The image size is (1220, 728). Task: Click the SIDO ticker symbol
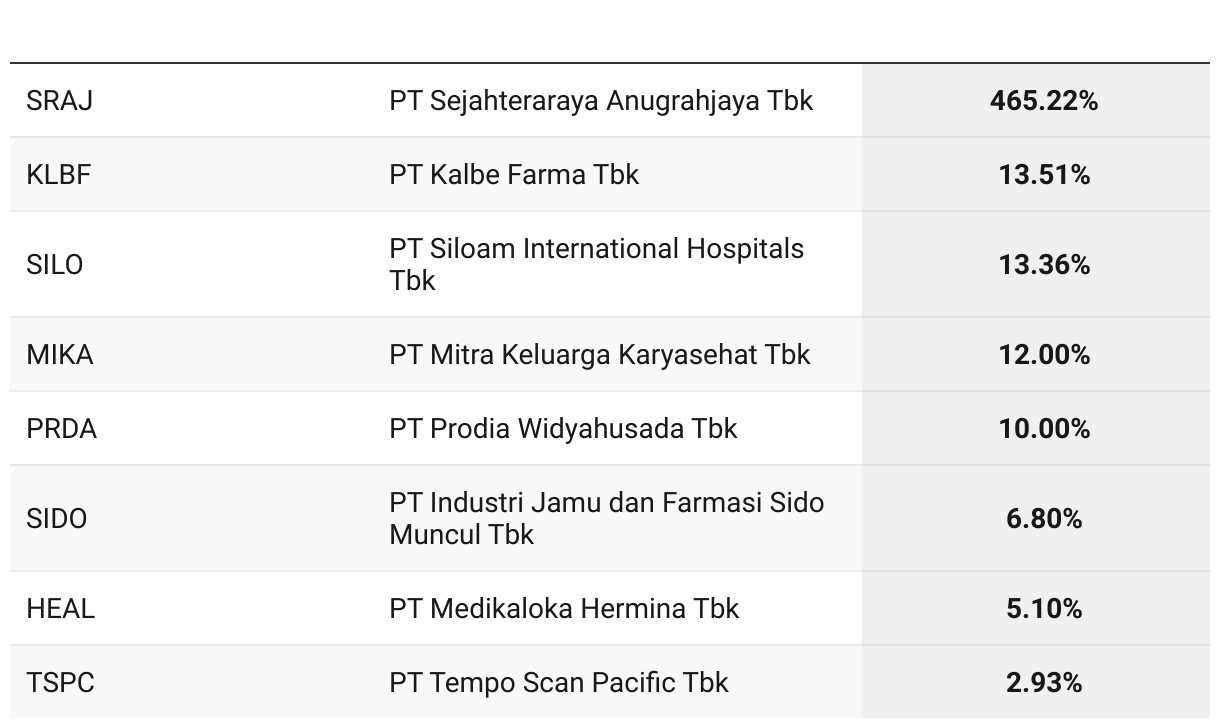tap(56, 519)
